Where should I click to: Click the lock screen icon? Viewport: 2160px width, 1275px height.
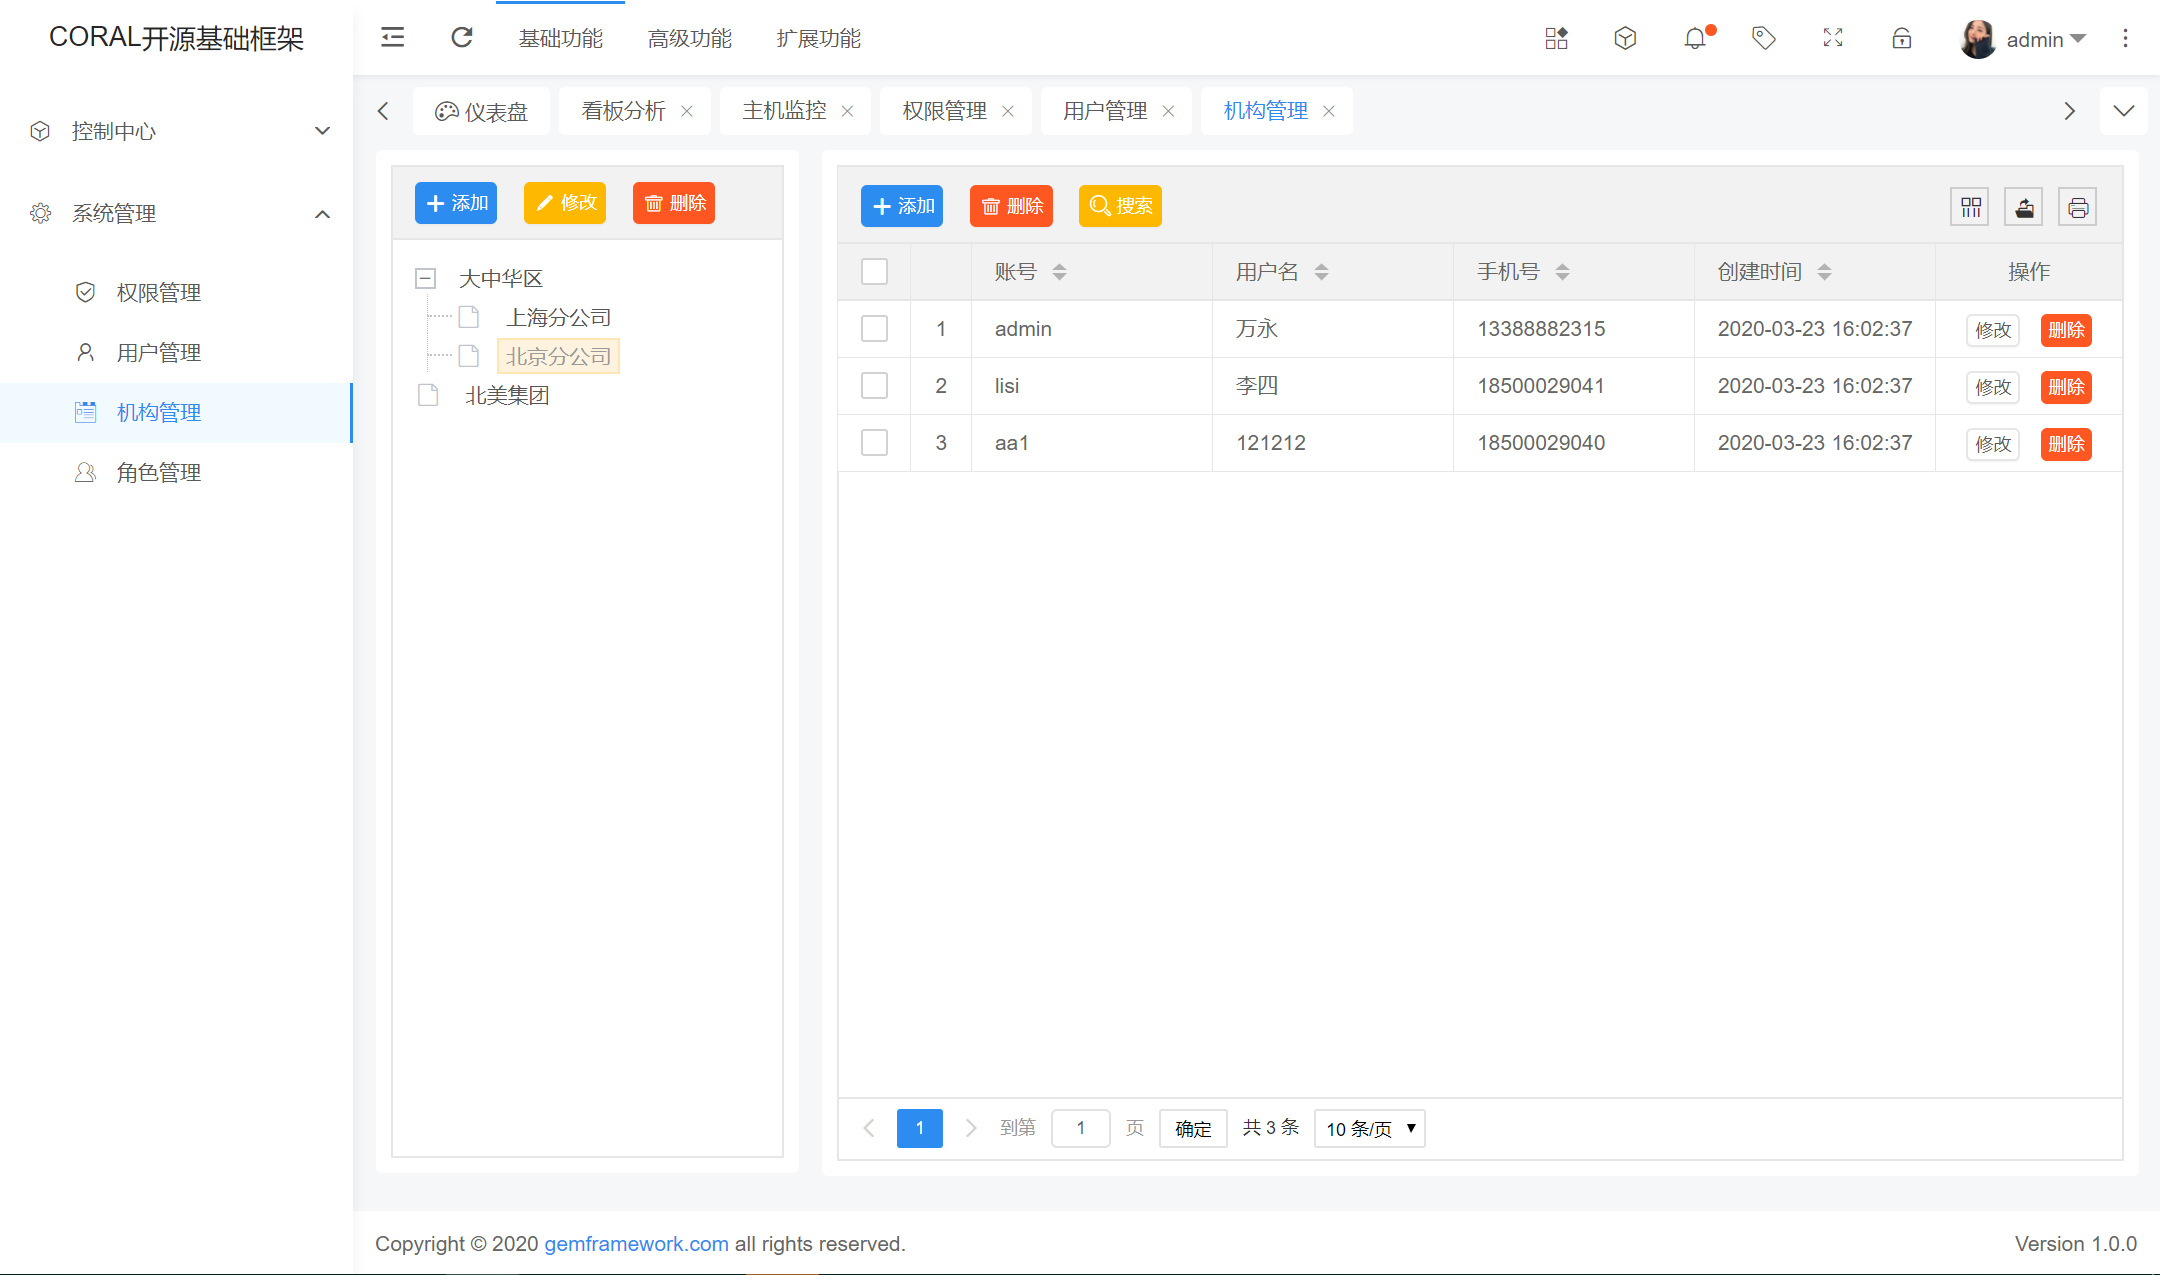(x=1902, y=38)
